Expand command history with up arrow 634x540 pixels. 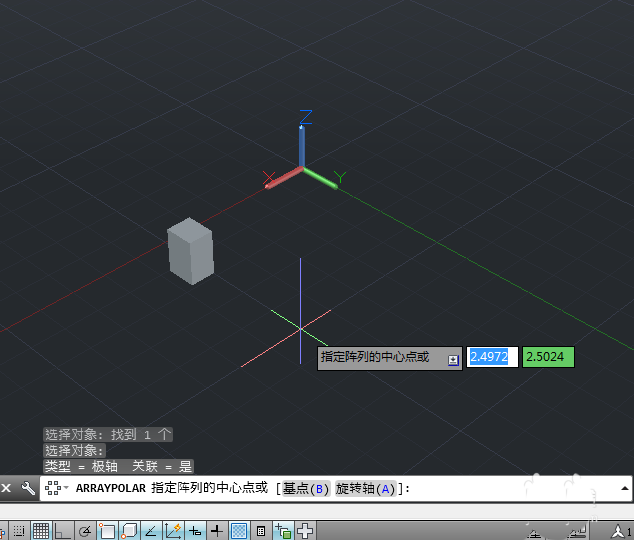[624, 488]
